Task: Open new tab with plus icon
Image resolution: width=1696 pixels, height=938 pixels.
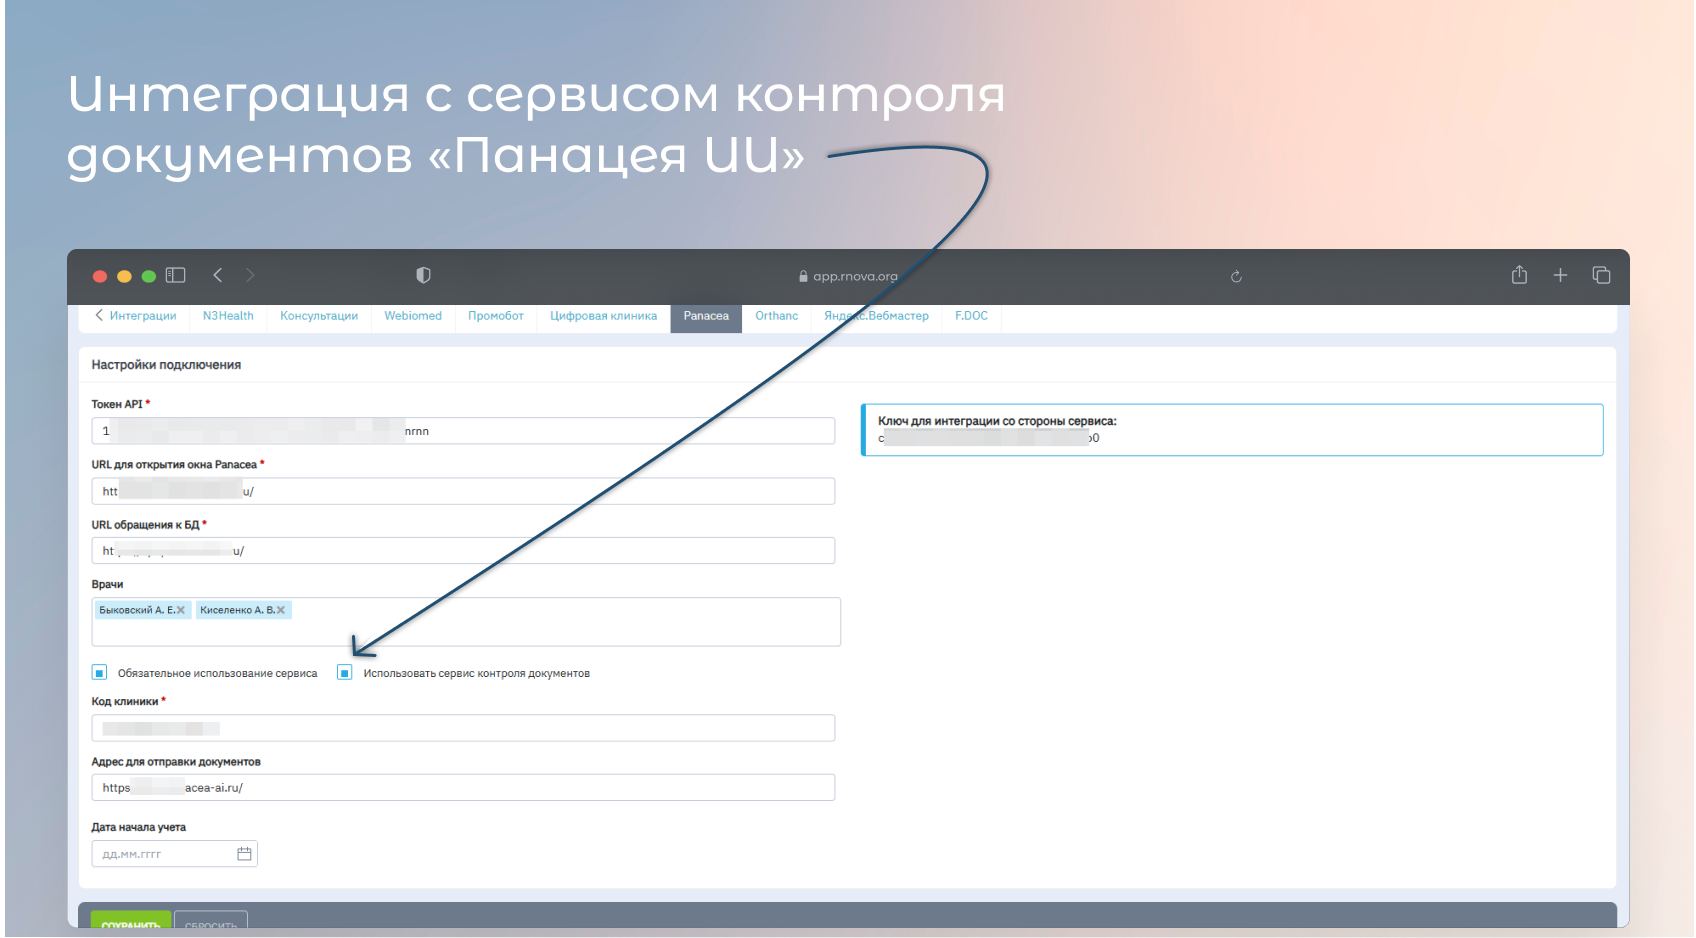Action: pyautogui.click(x=1560, y=275)
